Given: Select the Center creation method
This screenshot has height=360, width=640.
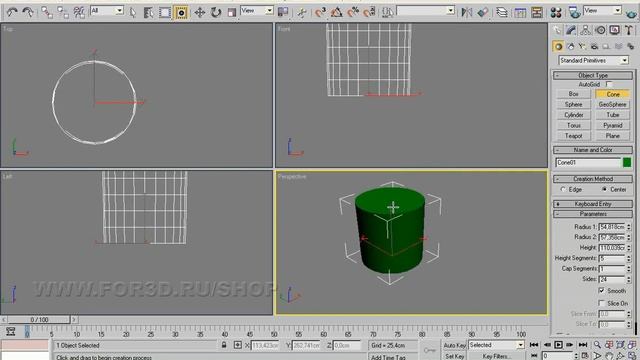Looking at the screenshot, I should 604,189.
